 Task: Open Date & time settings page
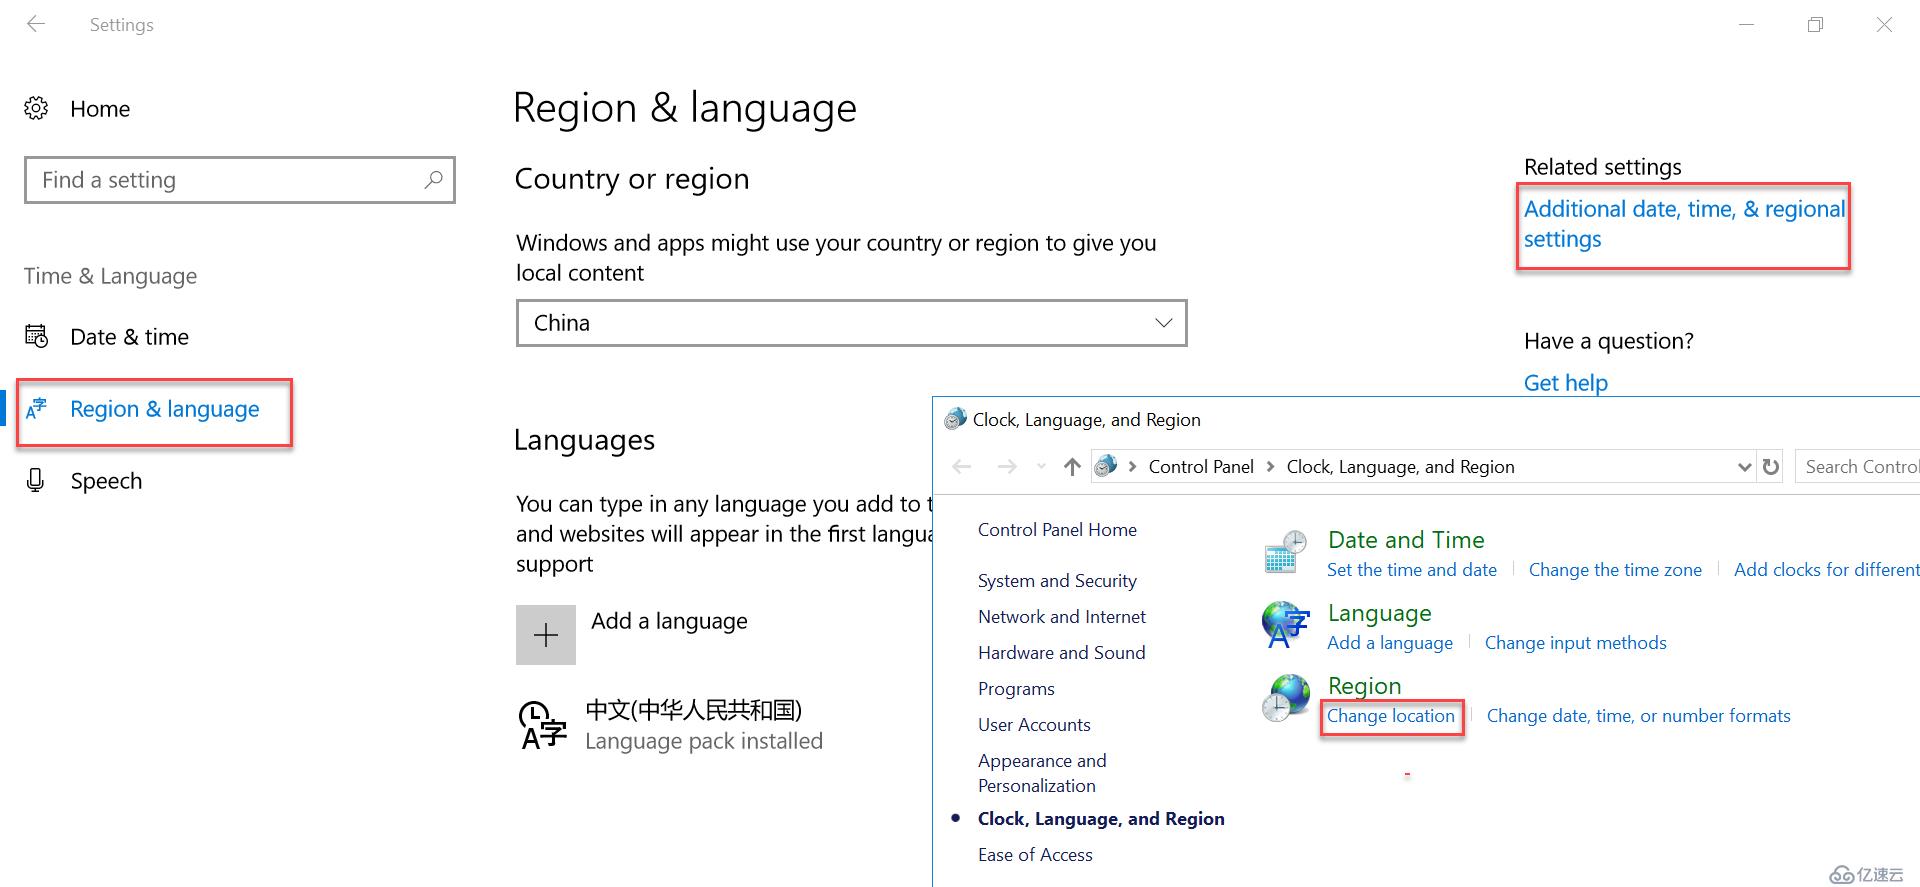click(129, 337)
